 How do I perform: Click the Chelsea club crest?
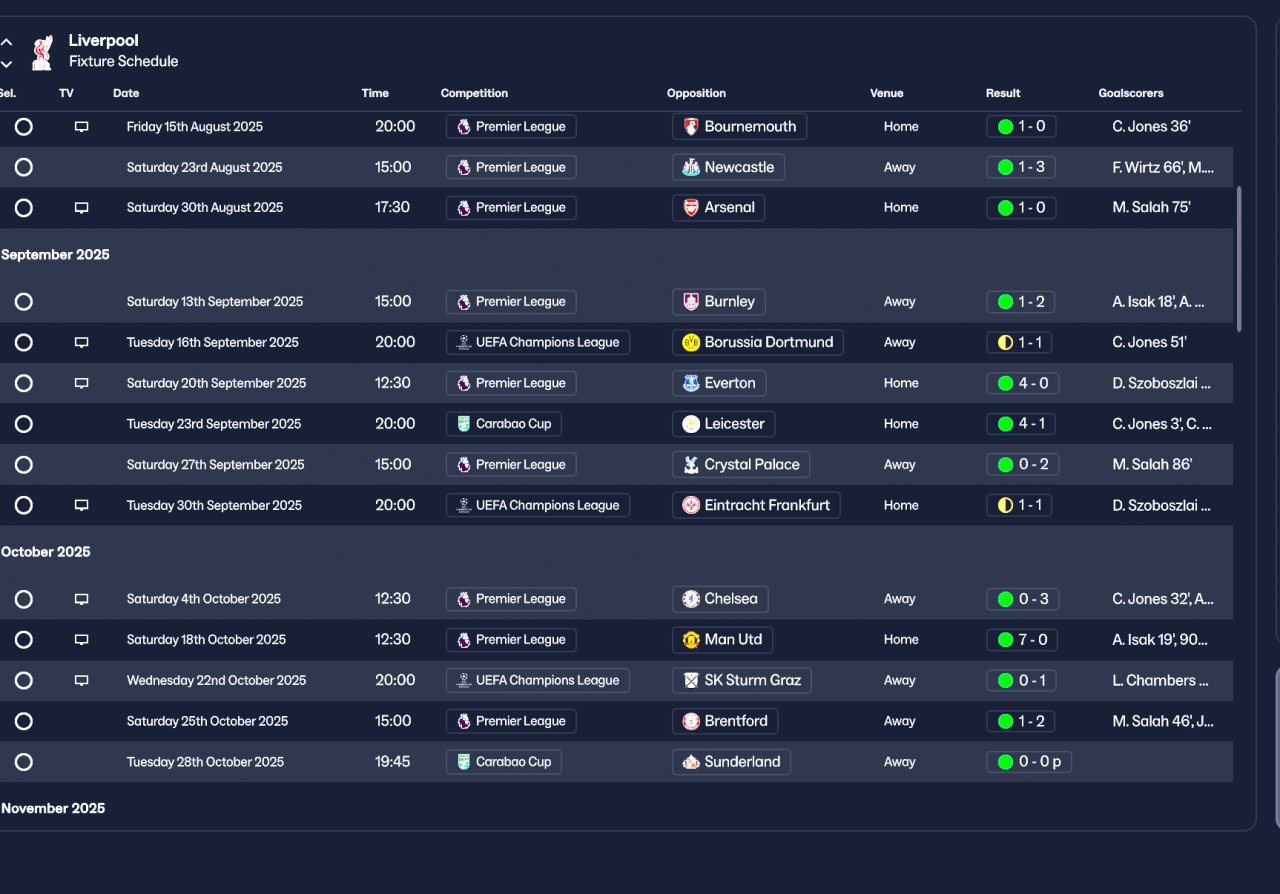coord(690,600)
